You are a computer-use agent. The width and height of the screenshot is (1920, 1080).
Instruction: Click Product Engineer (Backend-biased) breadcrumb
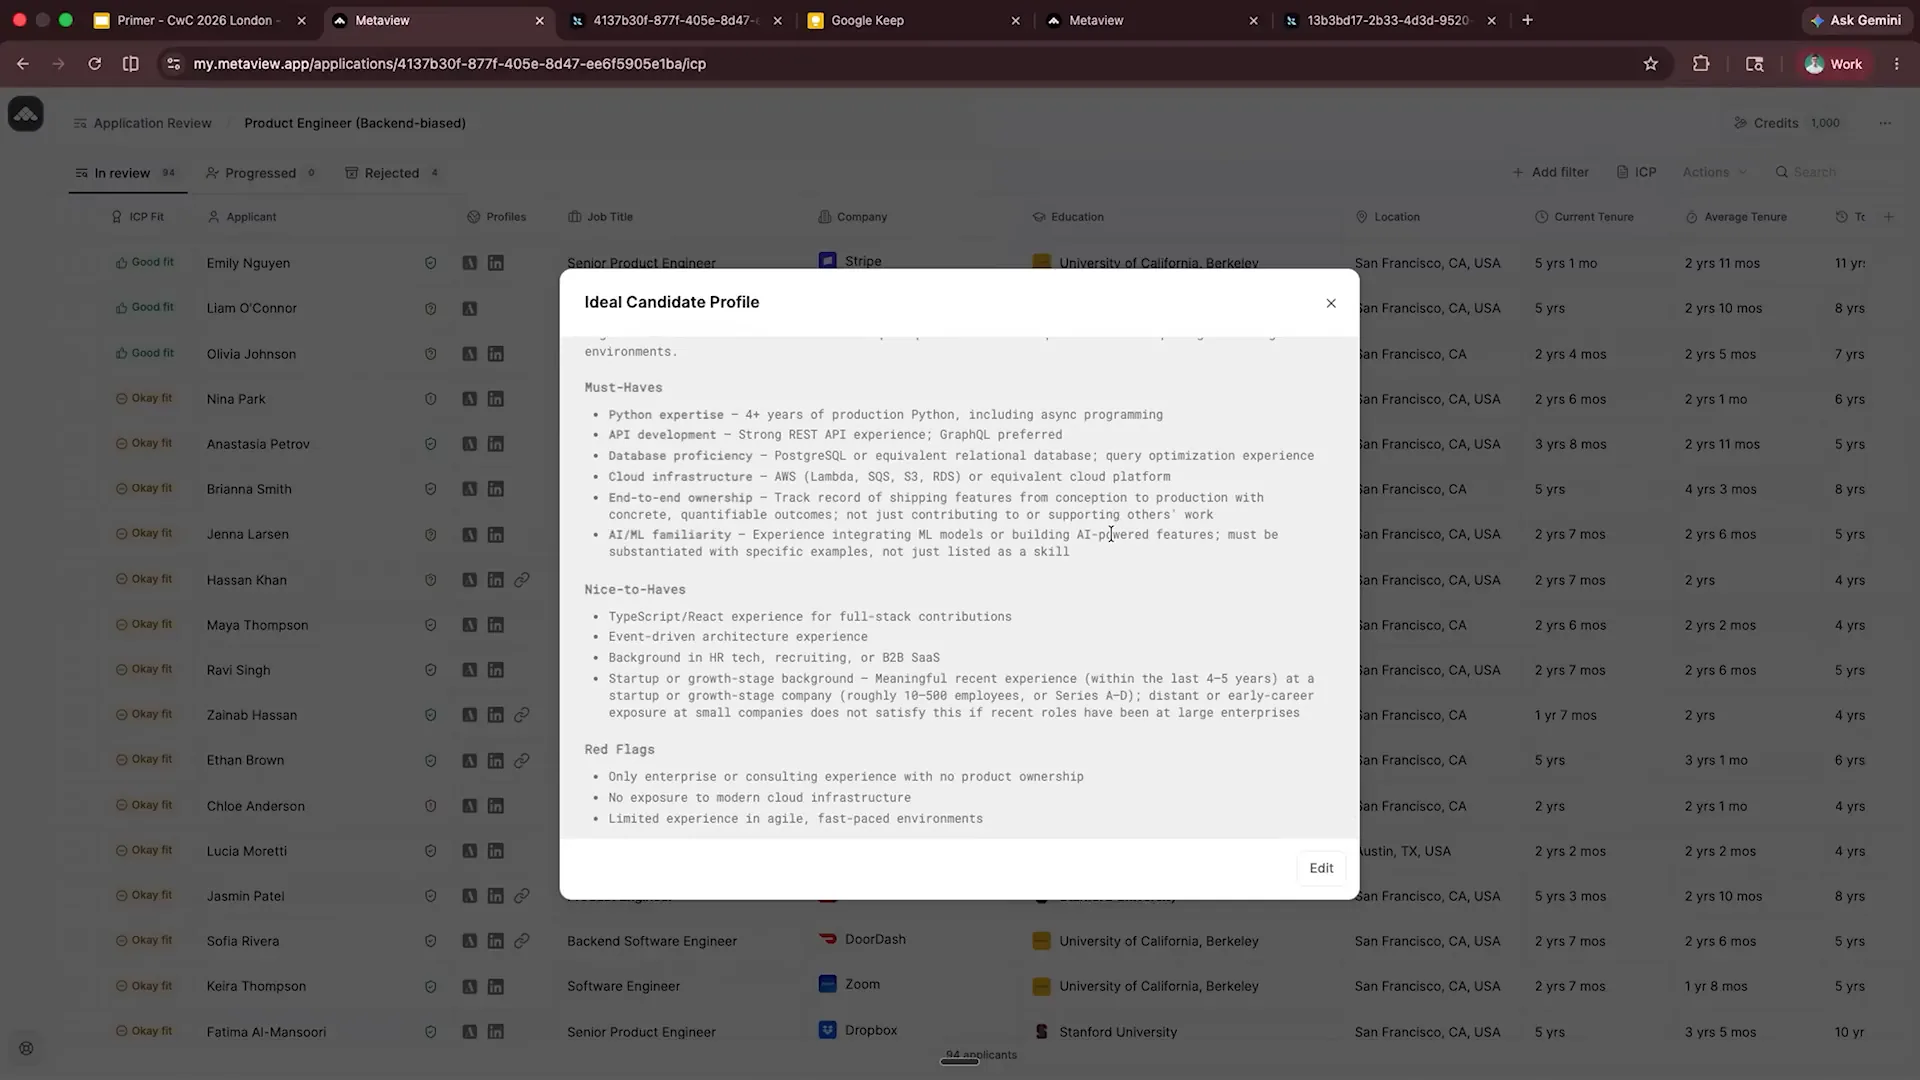pyautogui.click(x=355, y=123)
